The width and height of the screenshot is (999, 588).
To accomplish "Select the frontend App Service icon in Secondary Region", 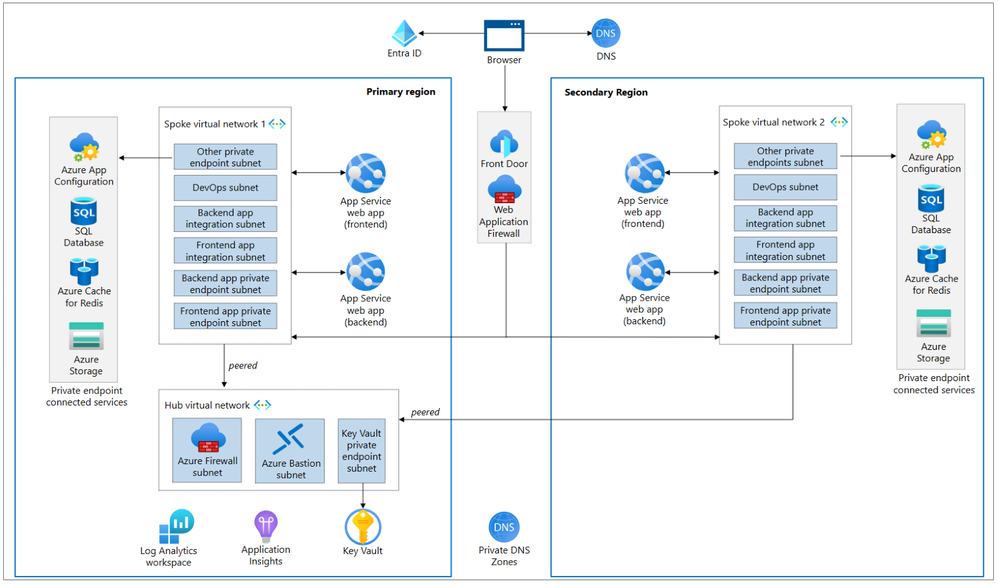I will point(644,173).
